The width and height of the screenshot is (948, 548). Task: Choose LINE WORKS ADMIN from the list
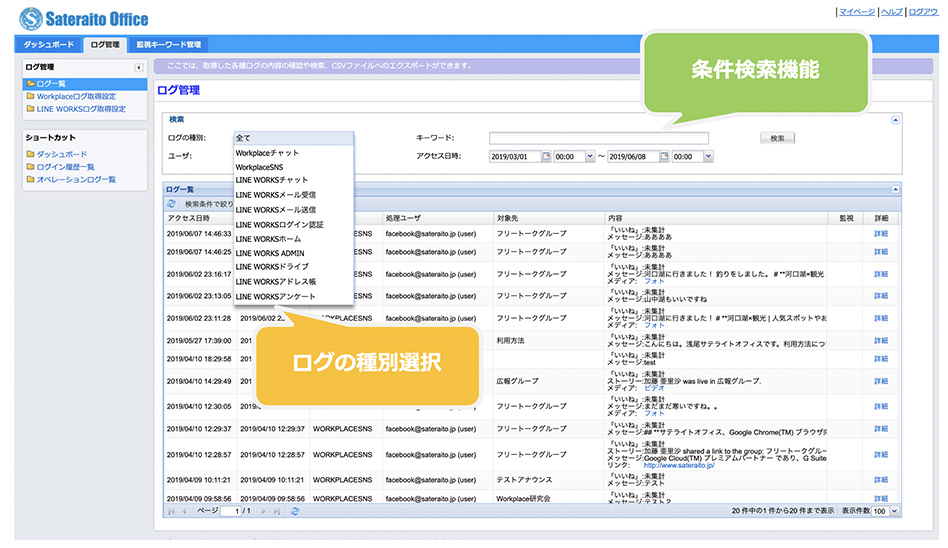click(x=293, y=253)
